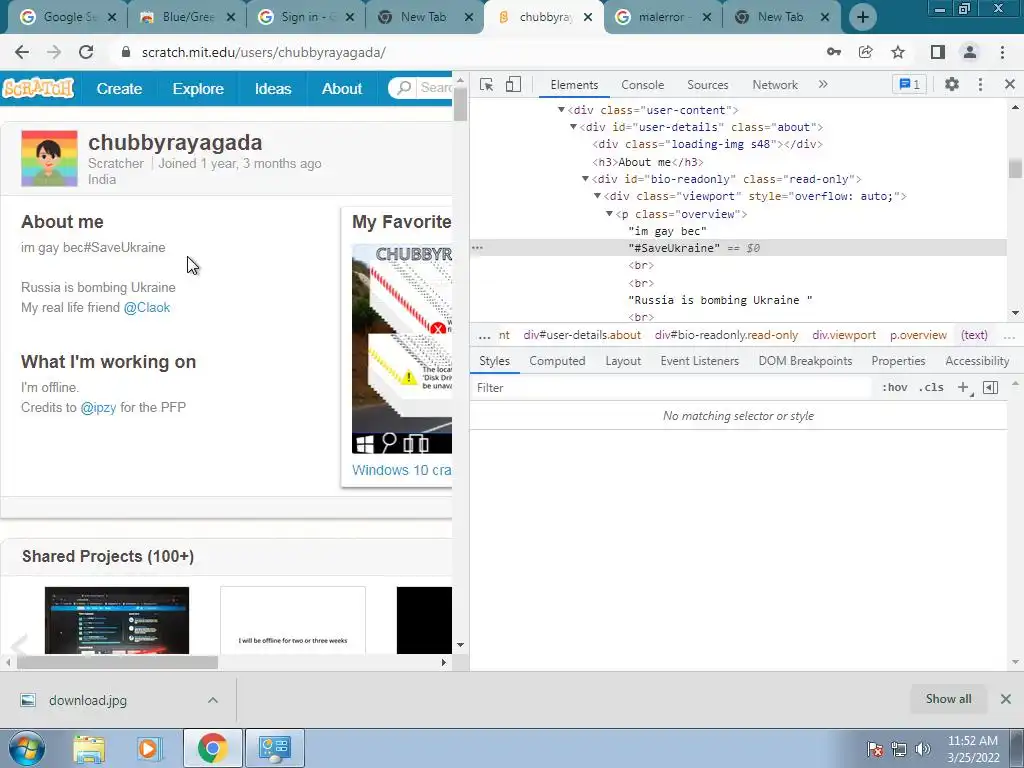1024x768 pixels.
Task: Click the address bar URL
Action: (x=264, y=52)
